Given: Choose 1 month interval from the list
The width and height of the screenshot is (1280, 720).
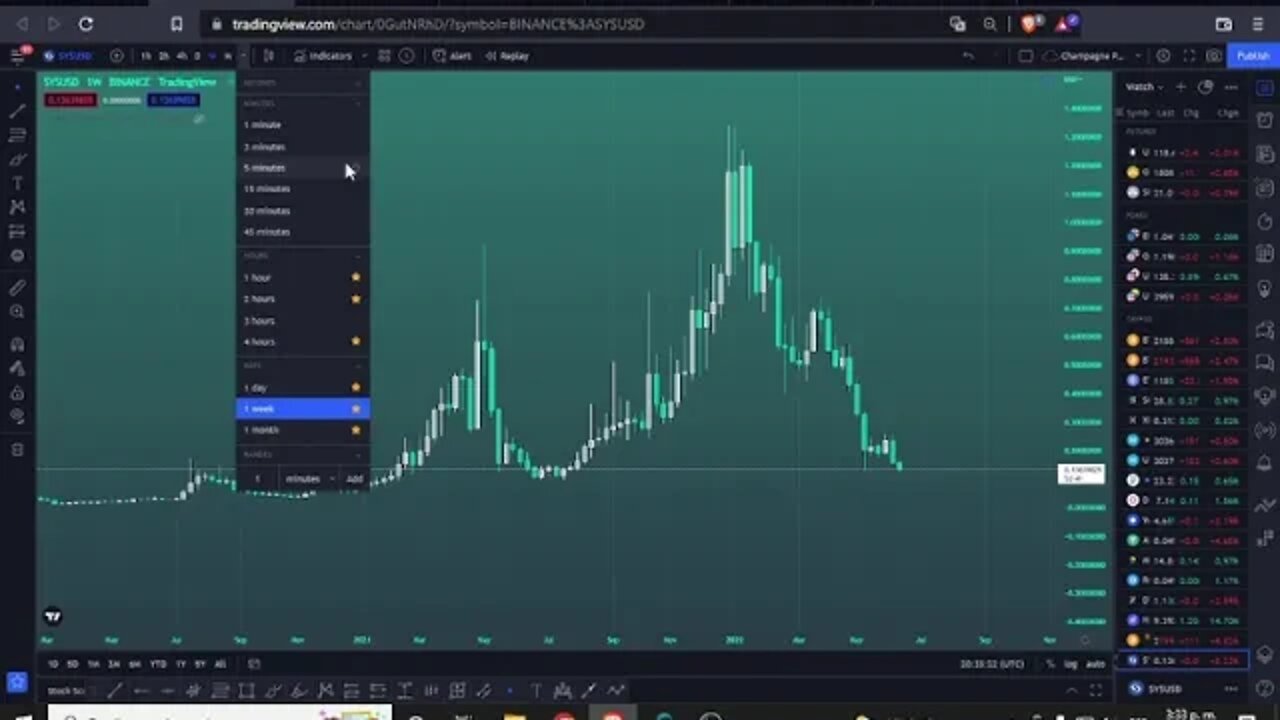Looking at the screenshot, I should (x=303, y=430).
